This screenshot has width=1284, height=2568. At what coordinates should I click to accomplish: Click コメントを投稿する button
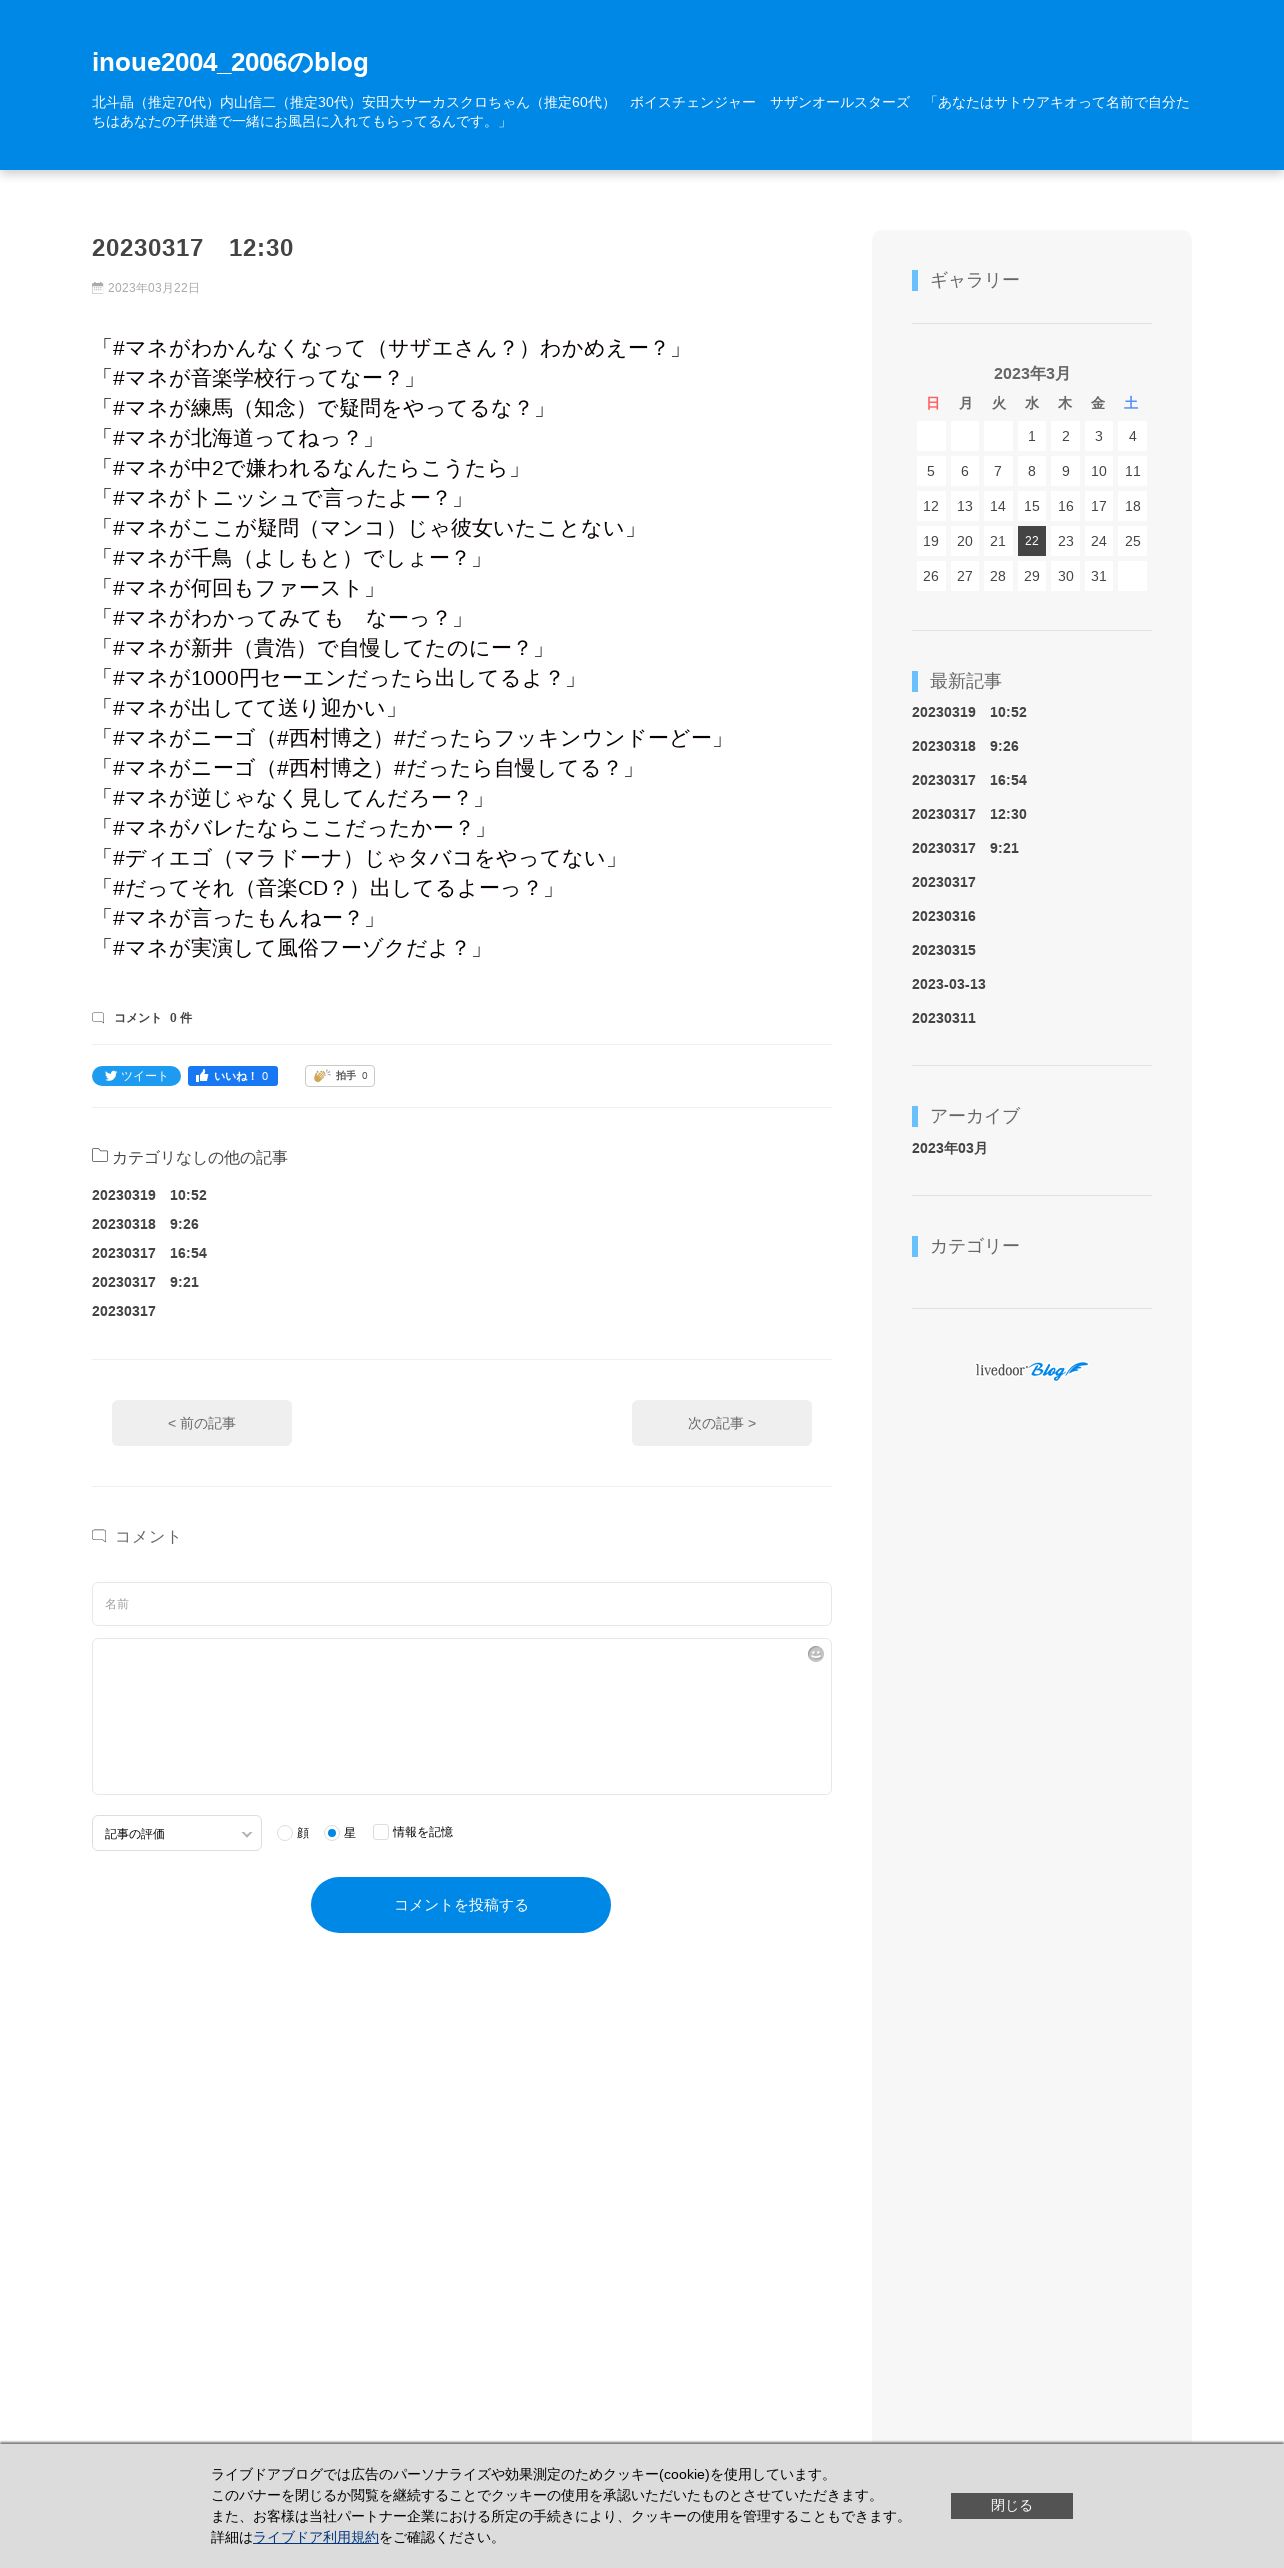[x=461, y=1905]
